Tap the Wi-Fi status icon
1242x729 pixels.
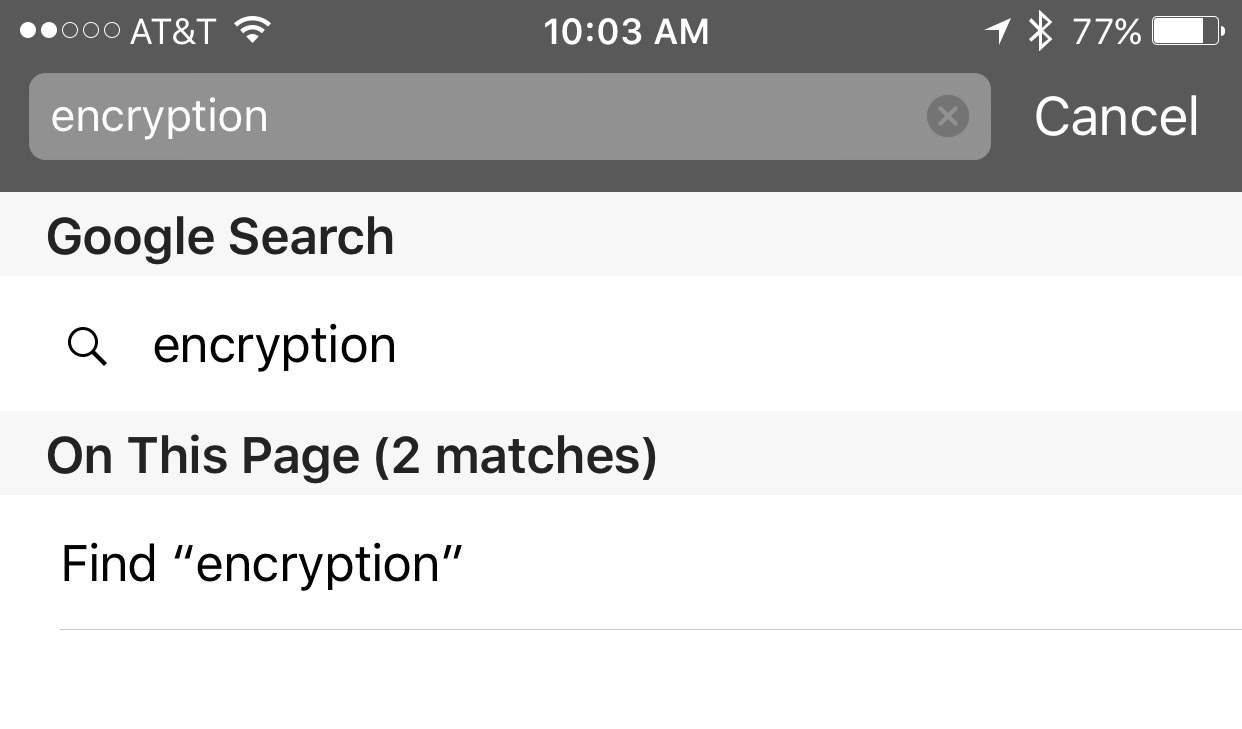coord(254,30)
